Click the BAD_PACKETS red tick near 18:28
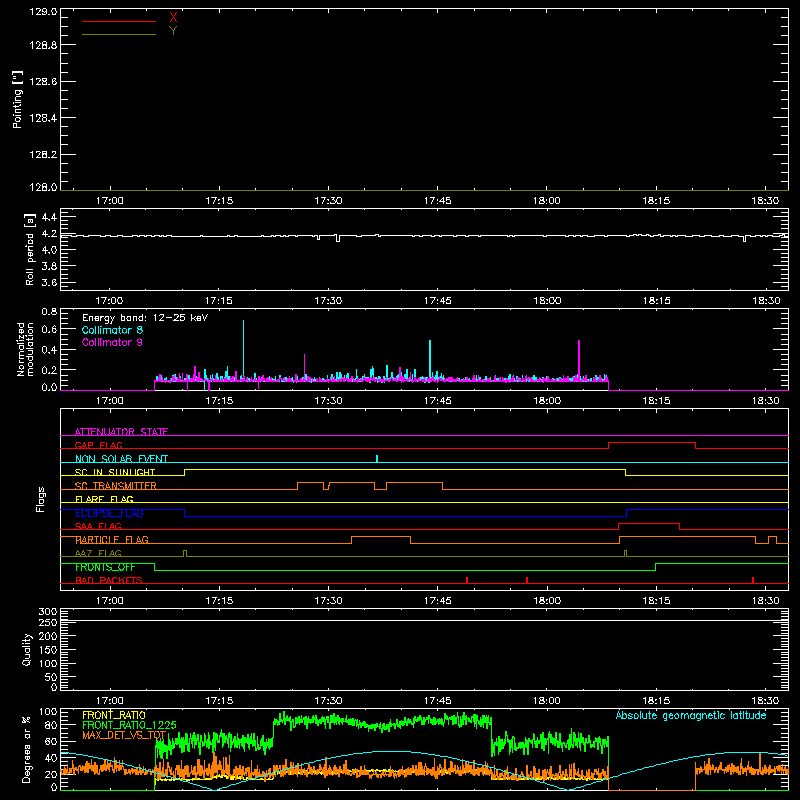Image resolution: width=800 pixels, height=800 pixels. point(753,580)
